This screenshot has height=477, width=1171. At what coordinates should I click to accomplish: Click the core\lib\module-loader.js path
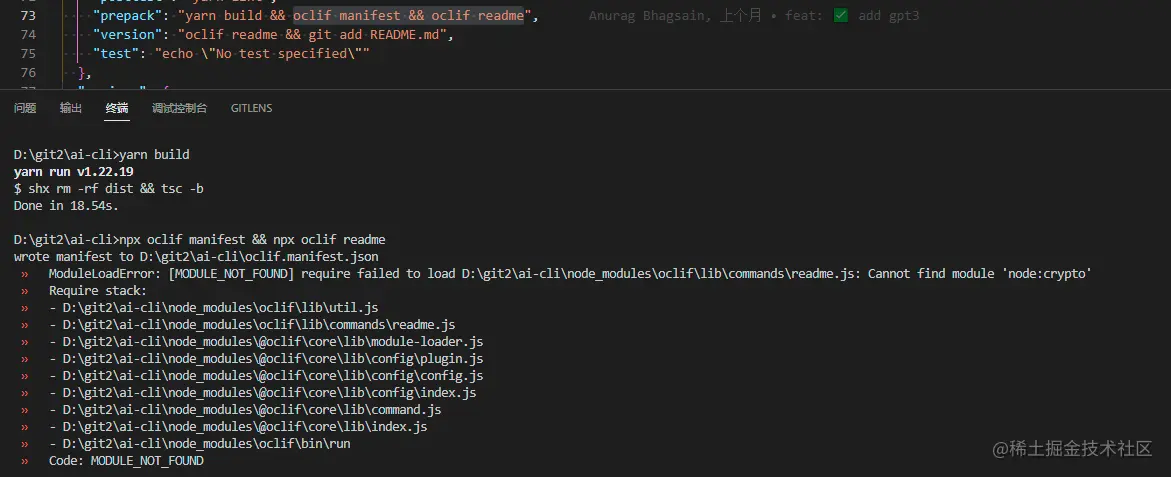coord(273,342)
